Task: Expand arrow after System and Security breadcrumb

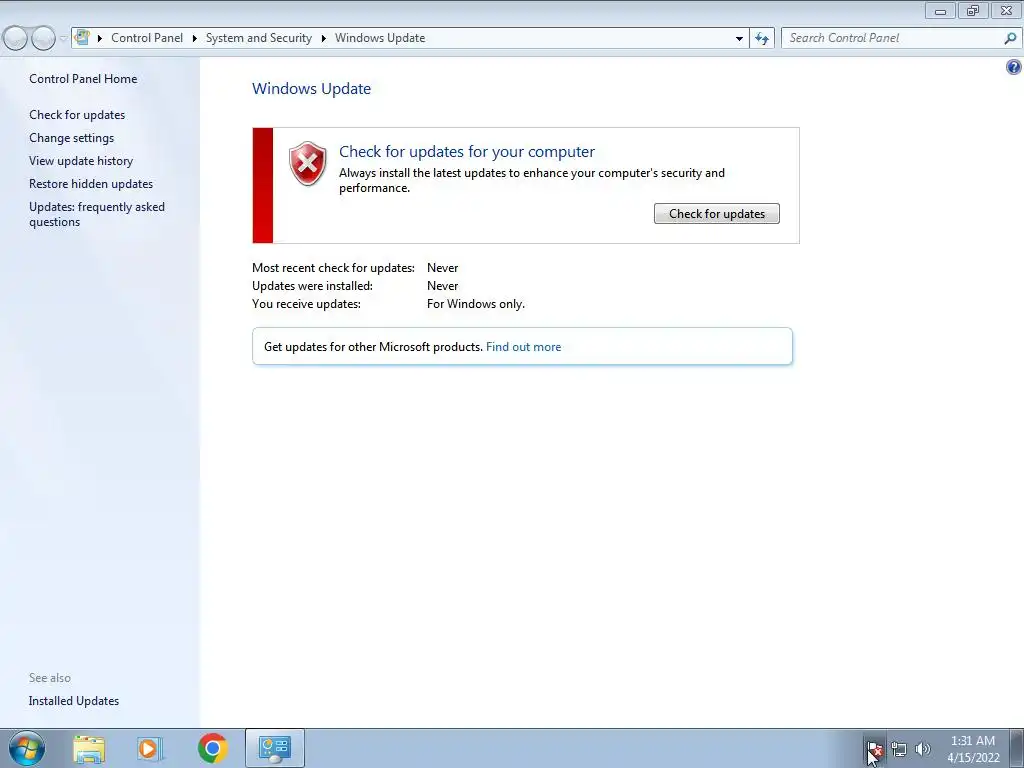Action: point(323,39)
